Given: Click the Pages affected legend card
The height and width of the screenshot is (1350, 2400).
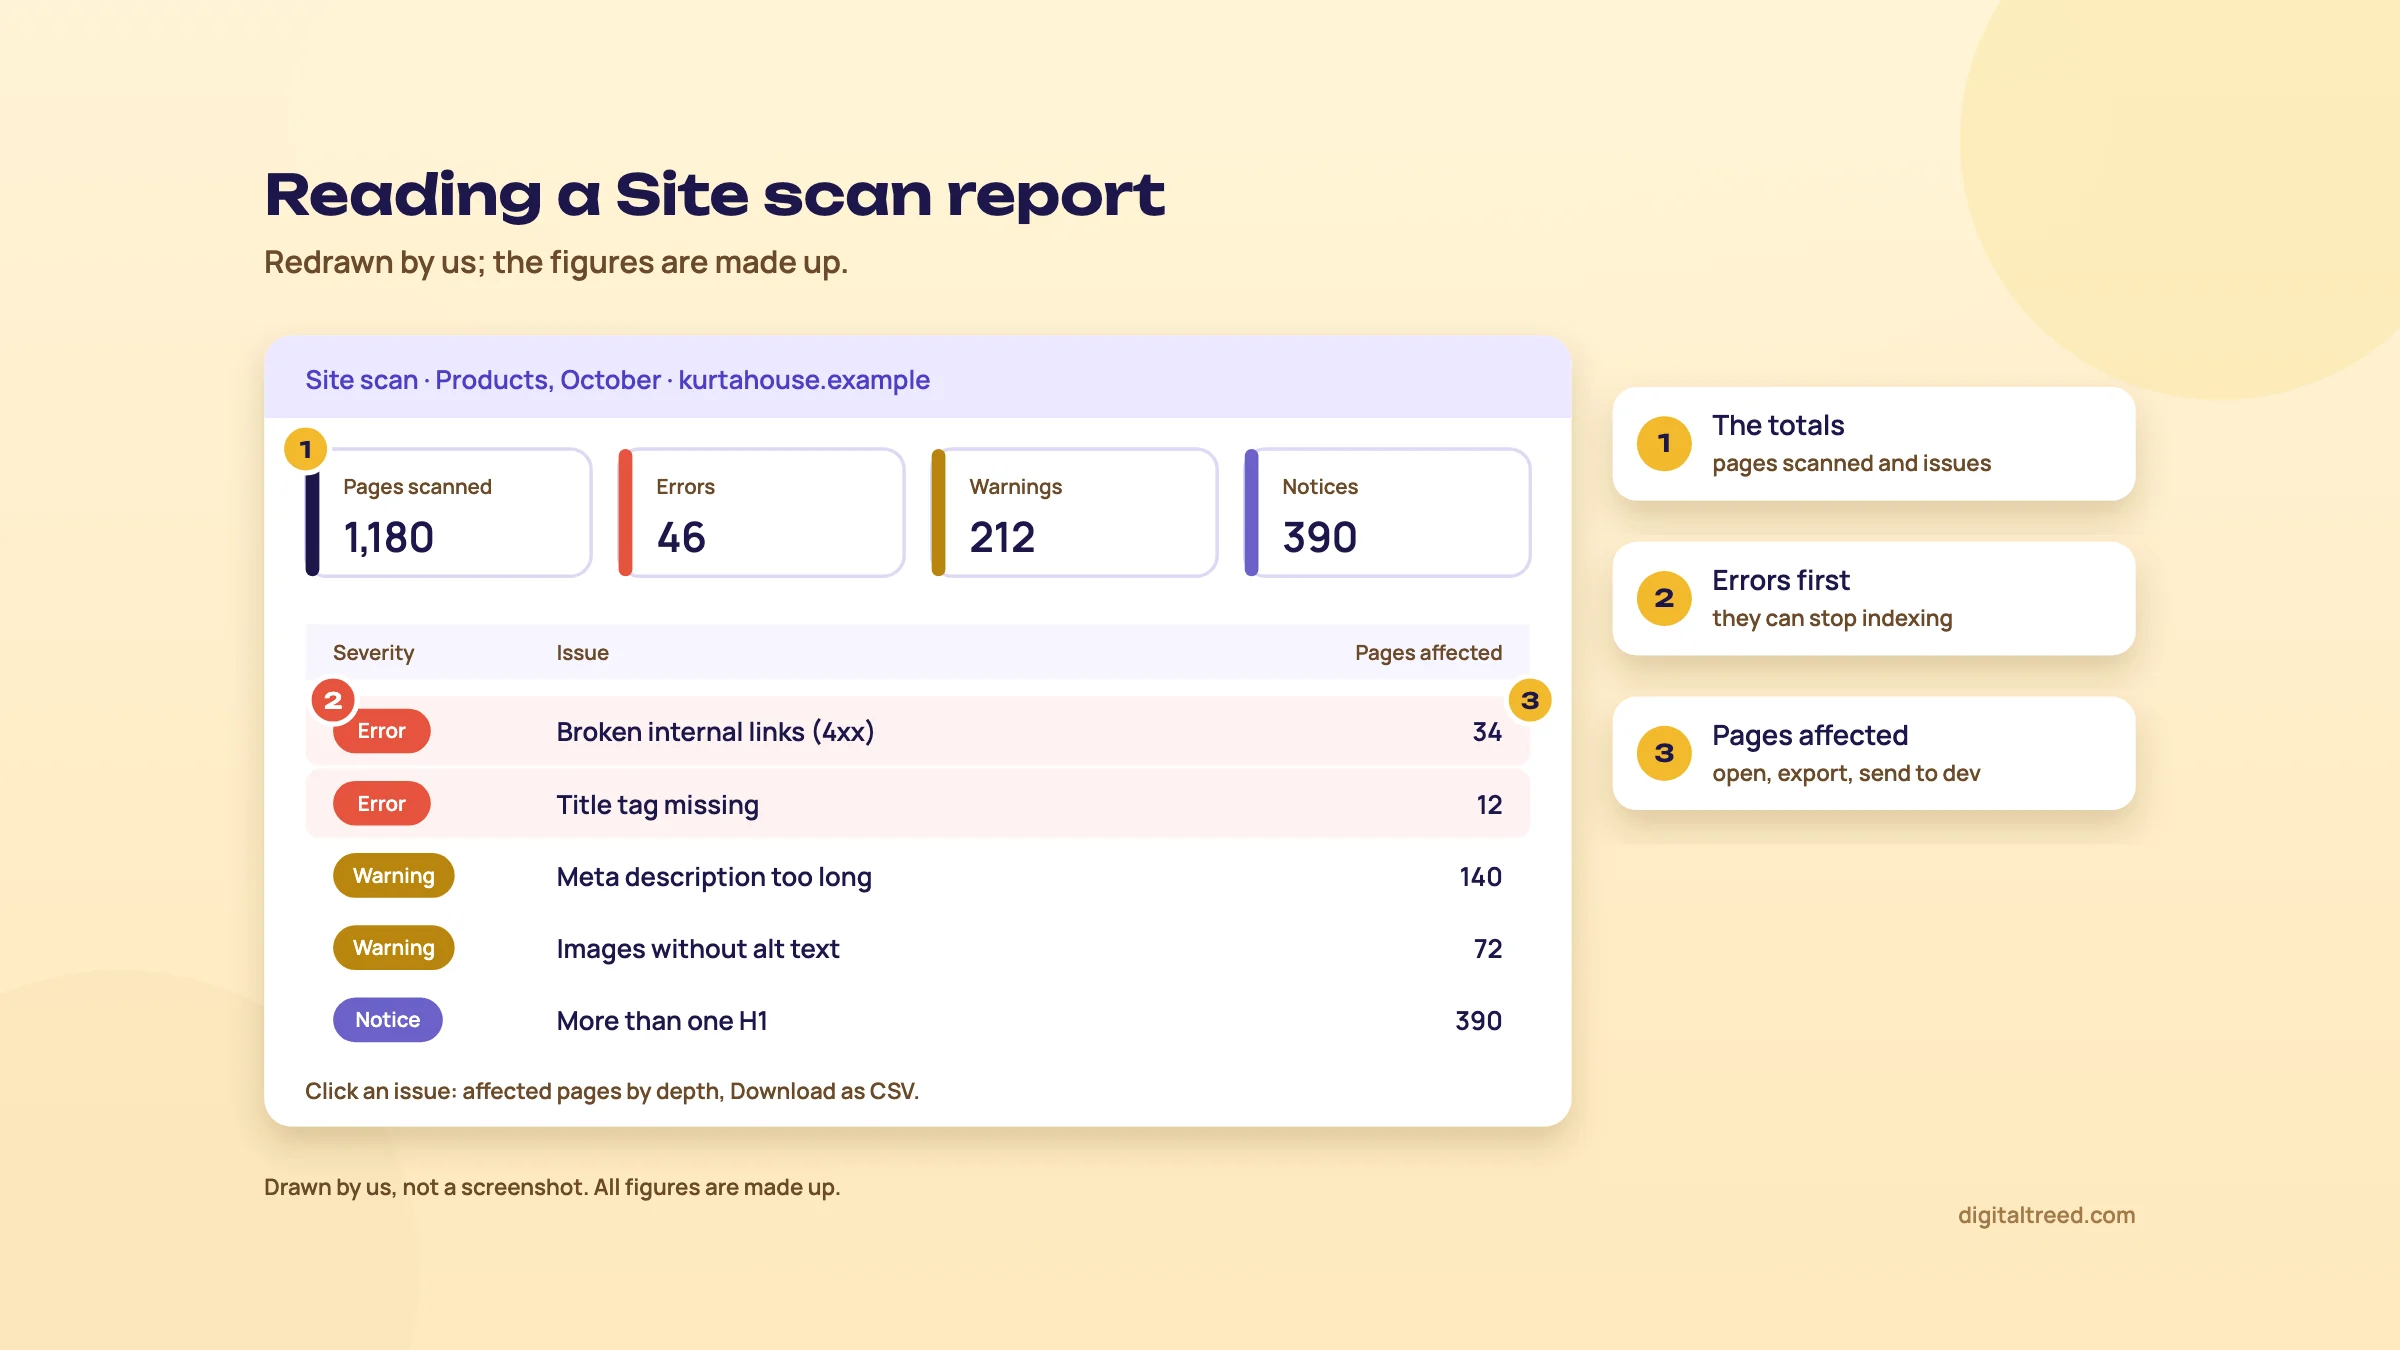Looking at the screenshot, I should click(x=1873, y=753).
